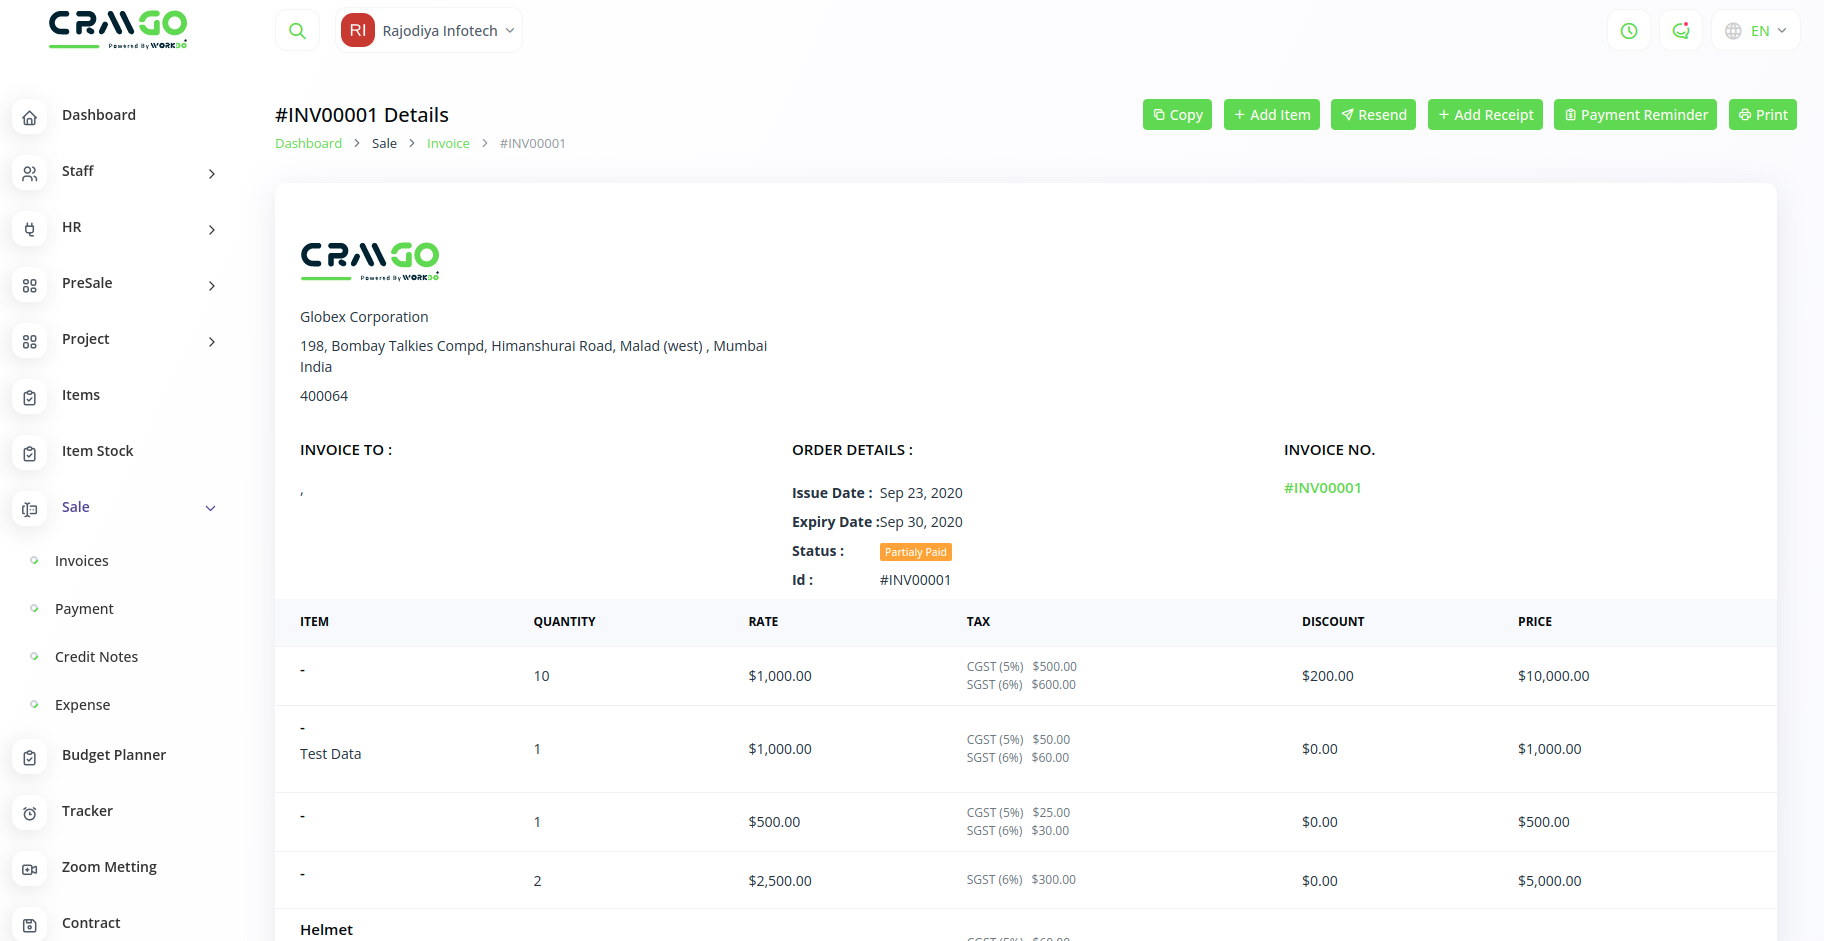The height and width of the screenshot is (941, 1824).
Task: Click the CRMGO logo in sidebar
Action: (x=118, y=29)
